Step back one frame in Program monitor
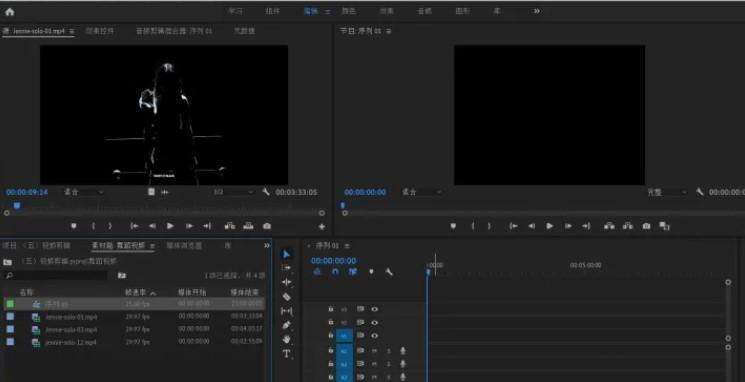Viewport: 745px width, 382px height. pyautogui.click(x=532, y=226)
